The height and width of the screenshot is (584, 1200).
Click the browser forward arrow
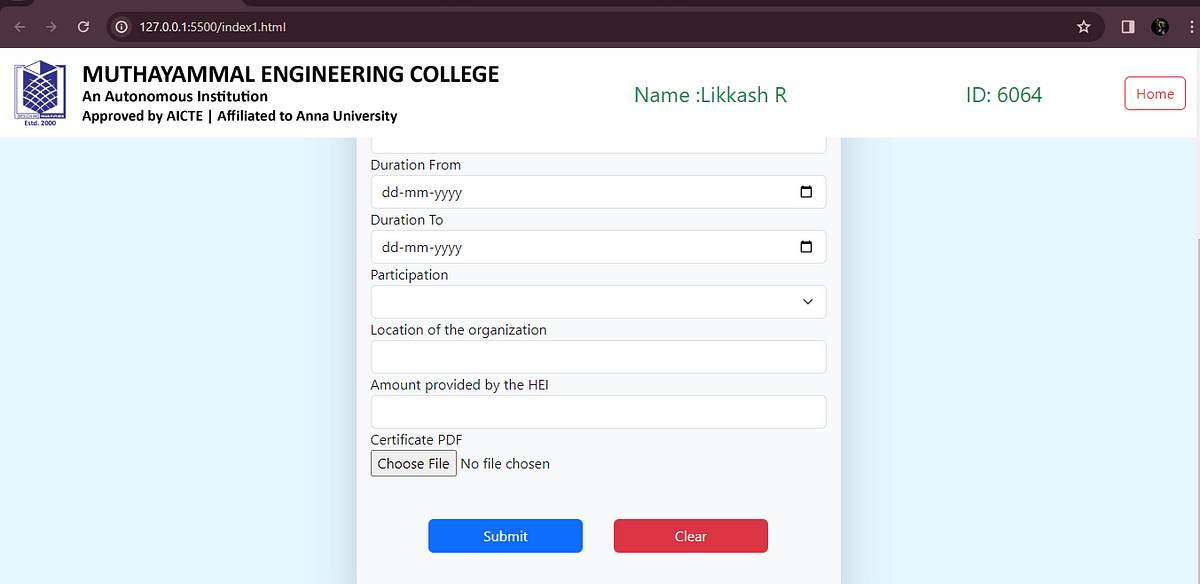click(x=51, y=27)
